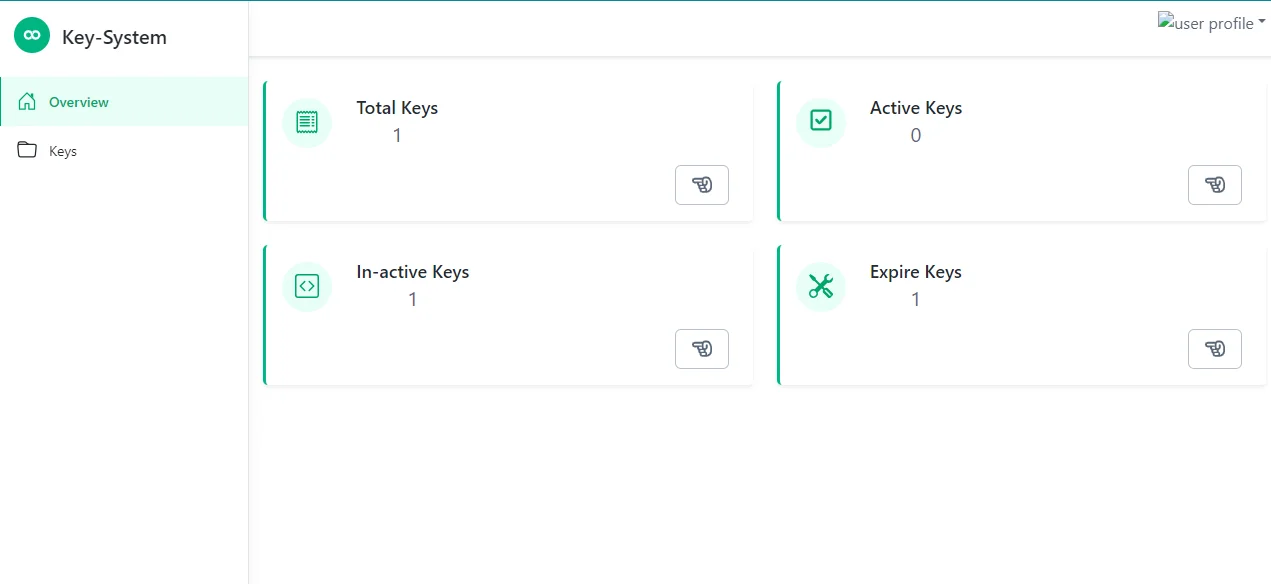The width and height of the screenshot is (1271, 584).
Task: Select the Expire Keys heading
Action: point(915,272)
